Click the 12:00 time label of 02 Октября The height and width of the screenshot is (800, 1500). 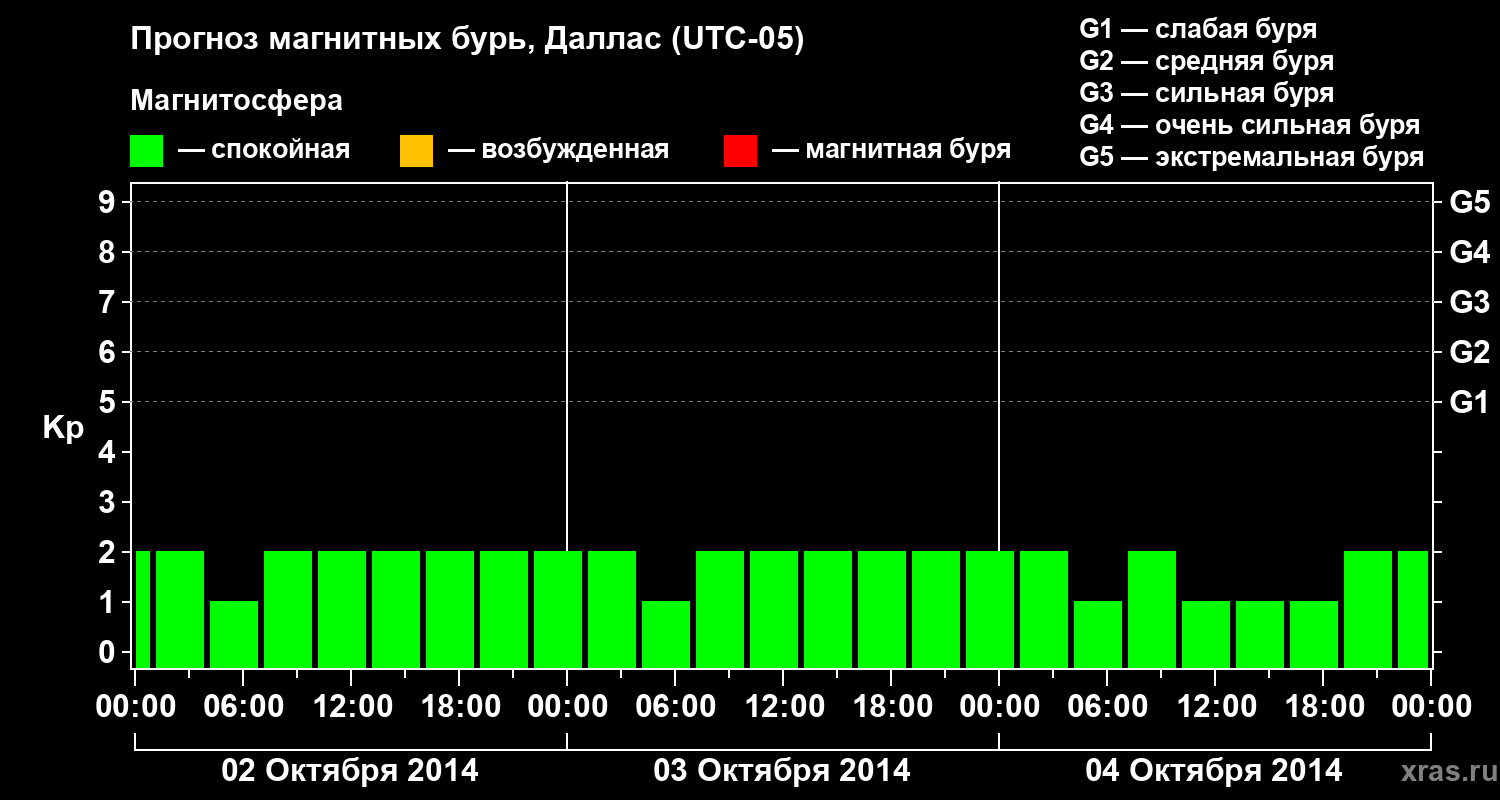click(x=351, y=707)
